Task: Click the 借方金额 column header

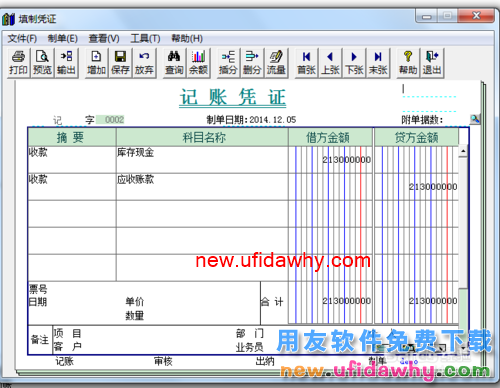Action: [330, 137]
